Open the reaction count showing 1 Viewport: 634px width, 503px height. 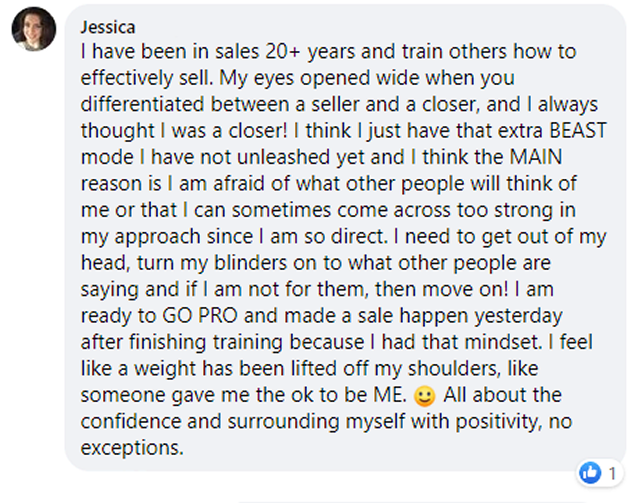coord(613,473)
